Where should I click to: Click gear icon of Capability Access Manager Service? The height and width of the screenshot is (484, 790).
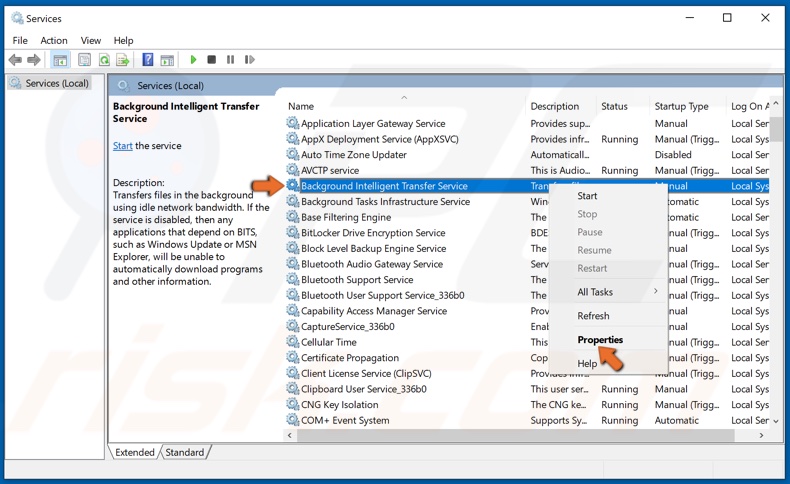coord(293,310)
